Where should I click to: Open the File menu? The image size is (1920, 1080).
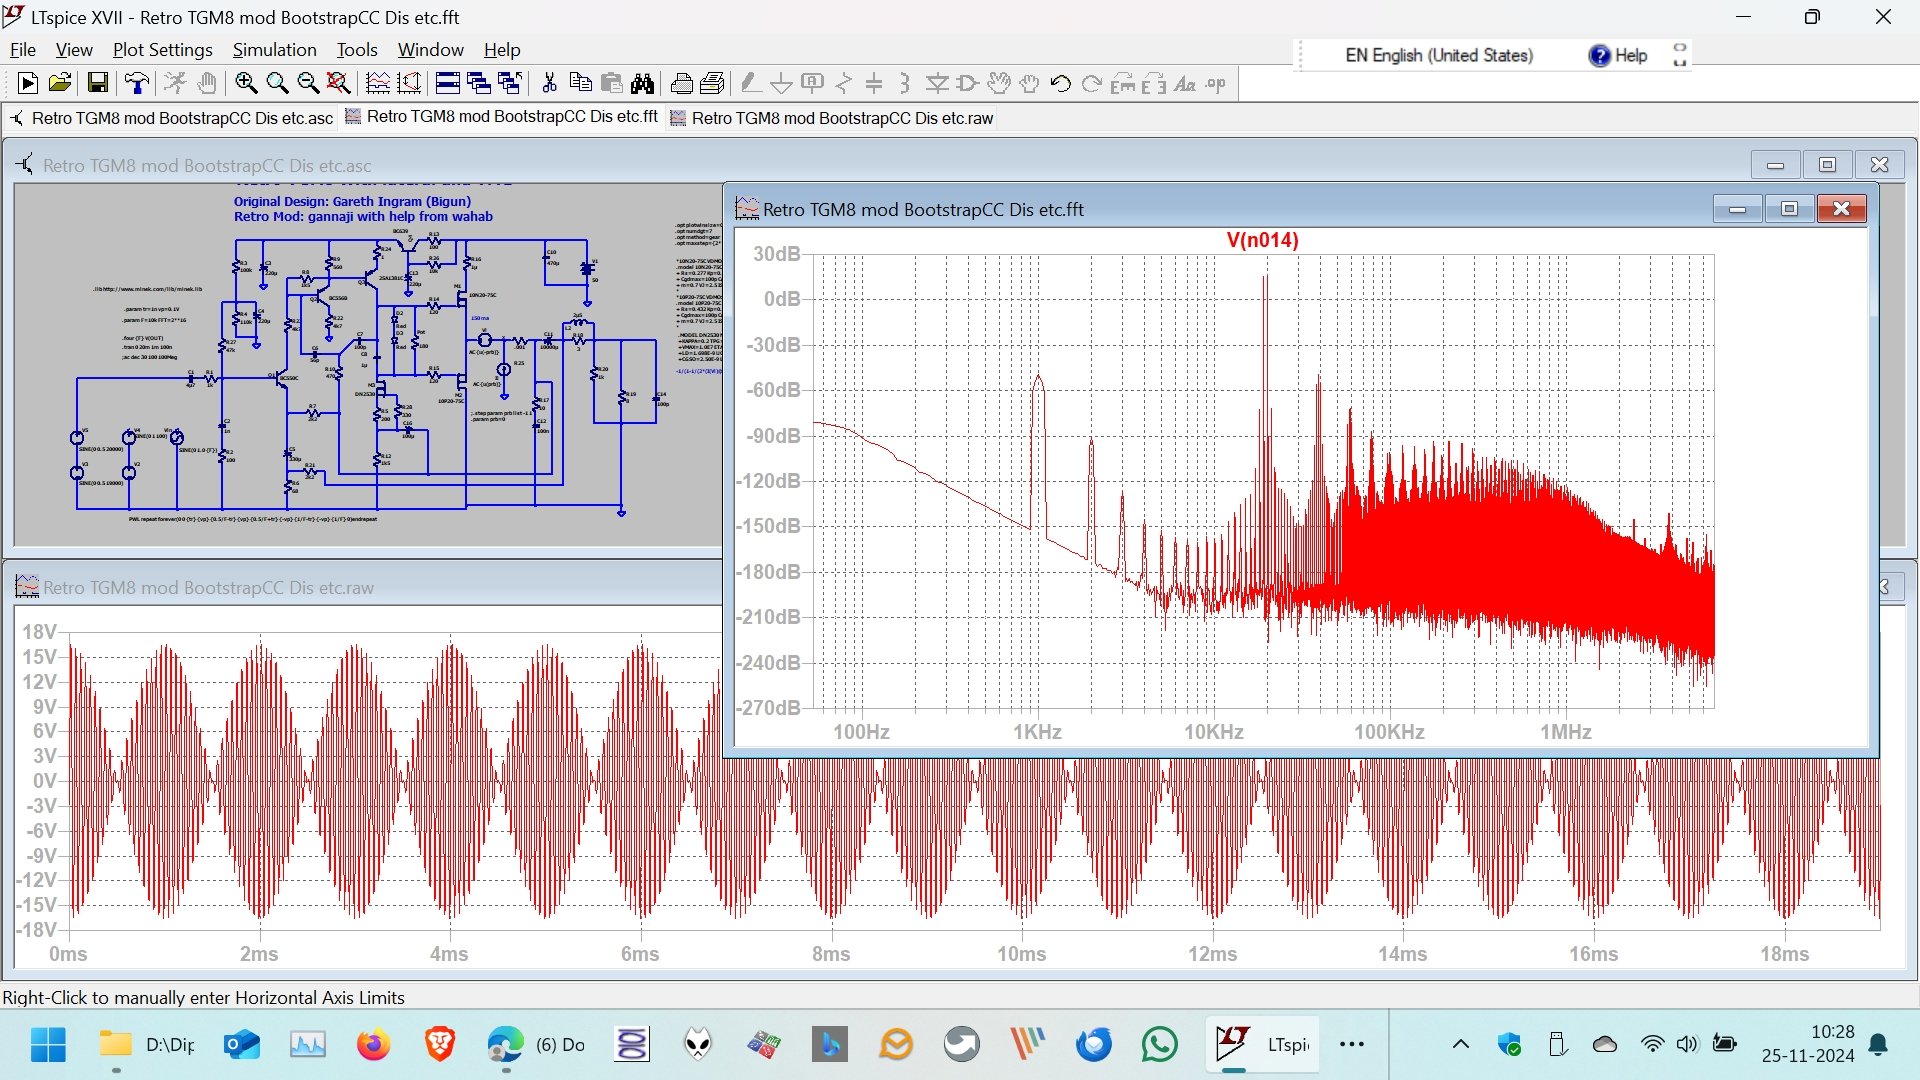coord(22,50)
